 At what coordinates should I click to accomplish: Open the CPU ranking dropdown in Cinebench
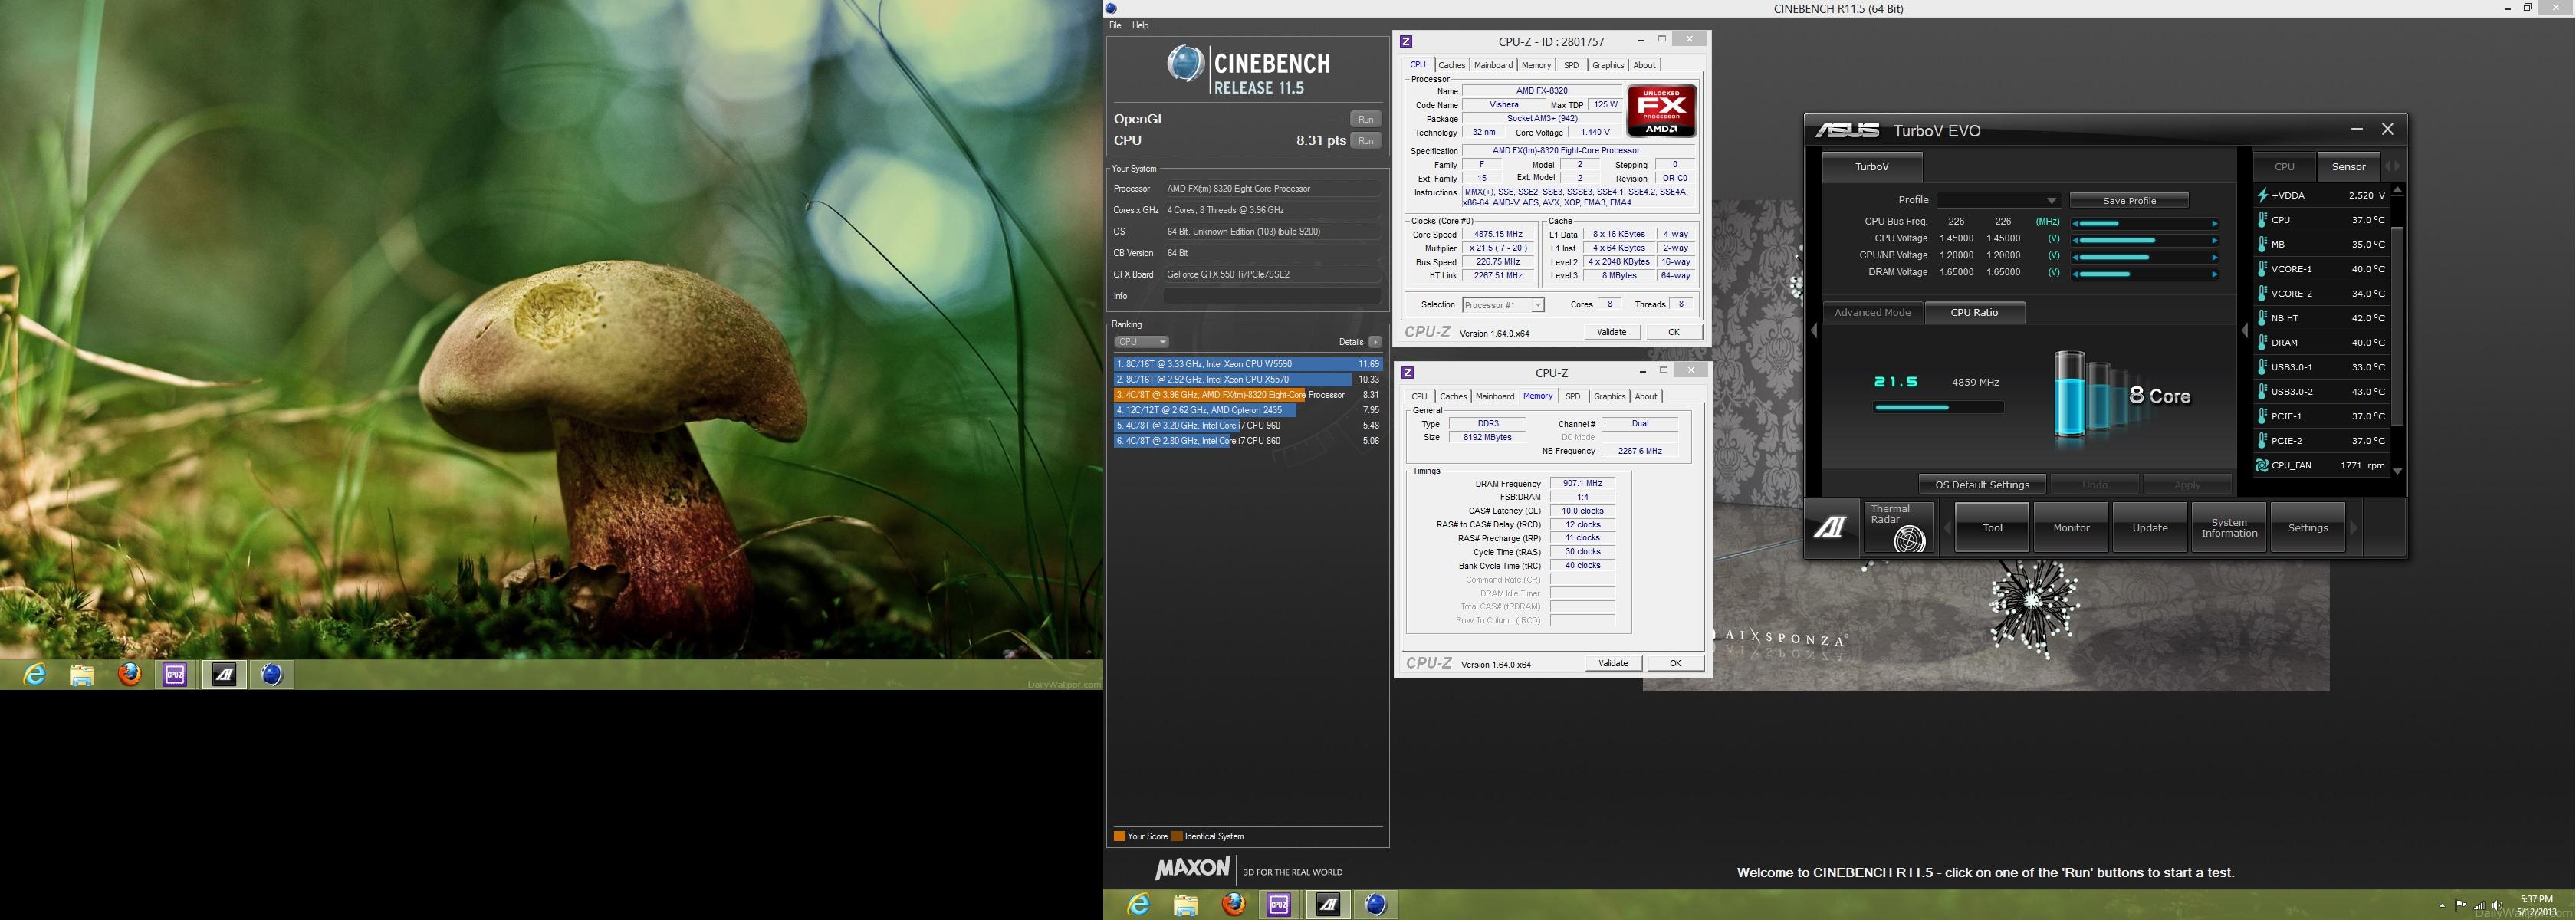click(x=1141, y=342)
